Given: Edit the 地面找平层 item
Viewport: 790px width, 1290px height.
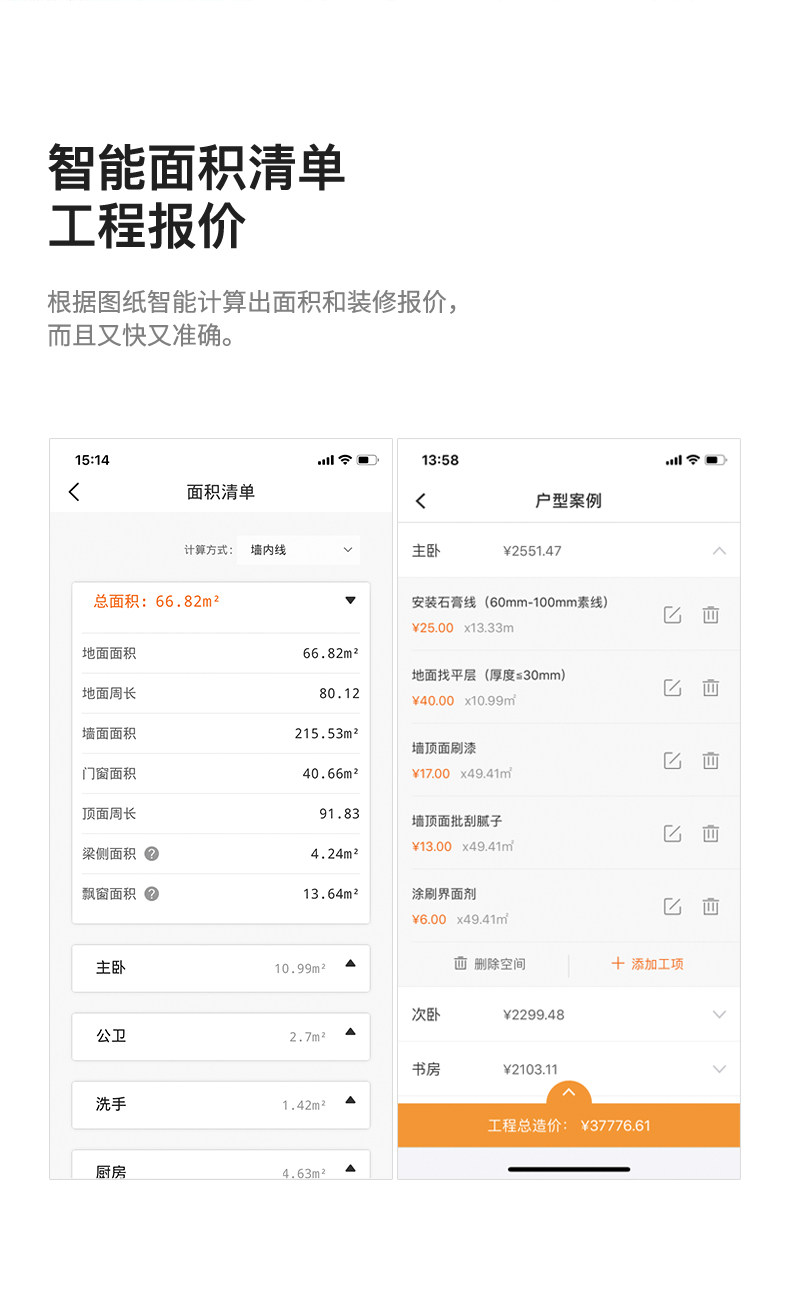Looking at the screenshot, I should point(672,688).
